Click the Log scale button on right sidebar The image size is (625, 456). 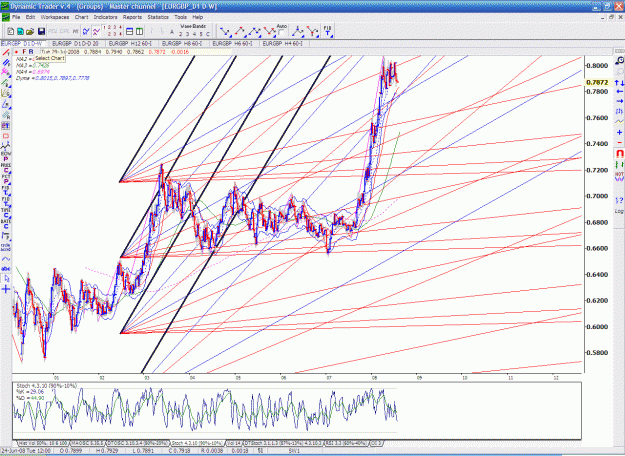pos(619,211)
